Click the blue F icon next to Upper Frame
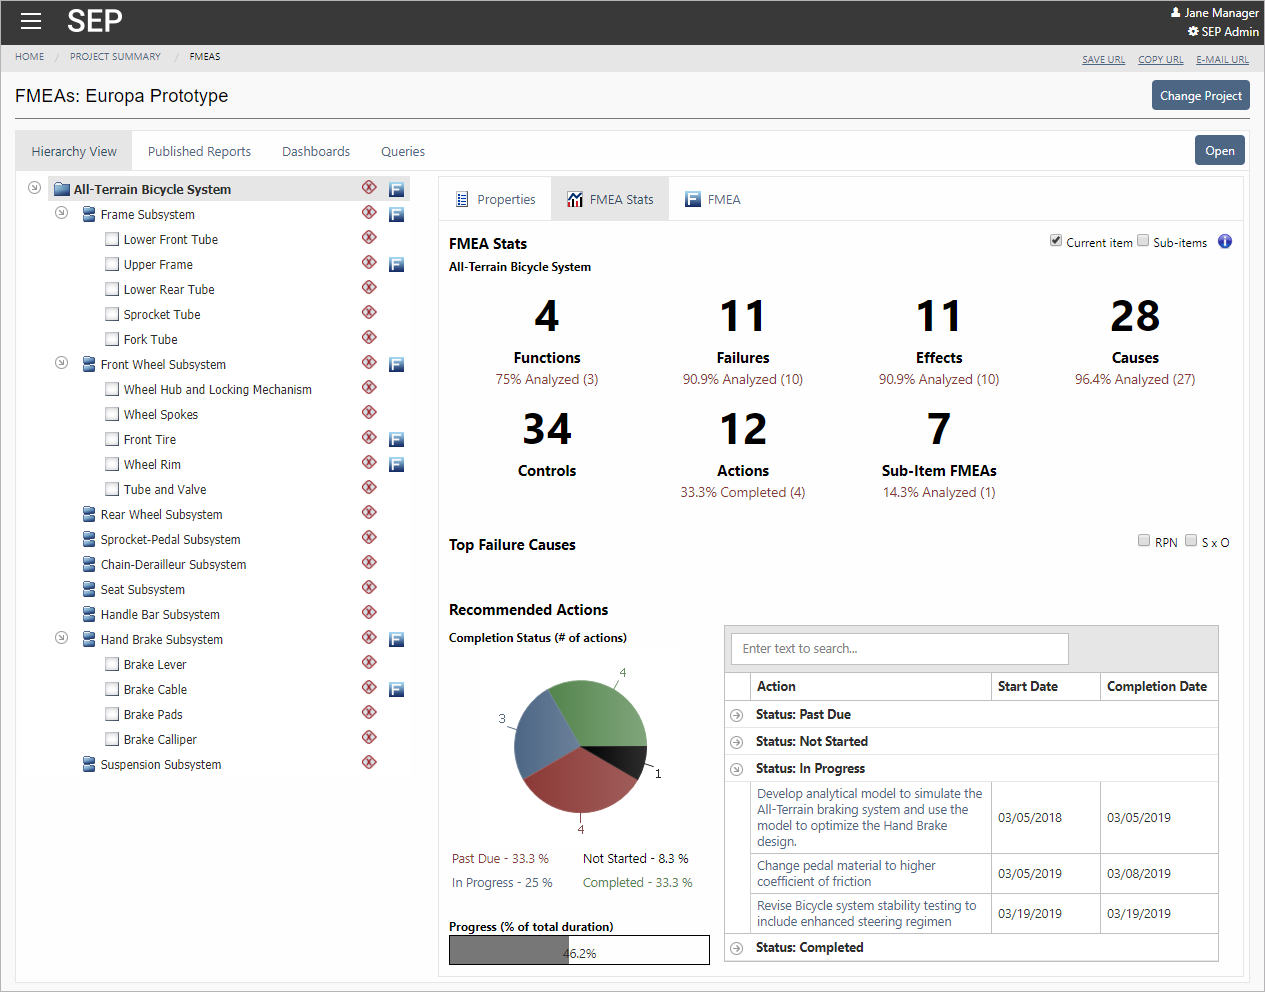The width and height of the screenshot is (1265, 992). pos(396,264)
